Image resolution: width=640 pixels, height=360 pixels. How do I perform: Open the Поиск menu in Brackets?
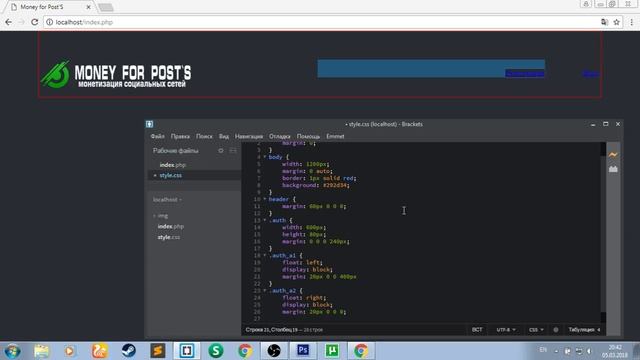(x=204, y=136)
